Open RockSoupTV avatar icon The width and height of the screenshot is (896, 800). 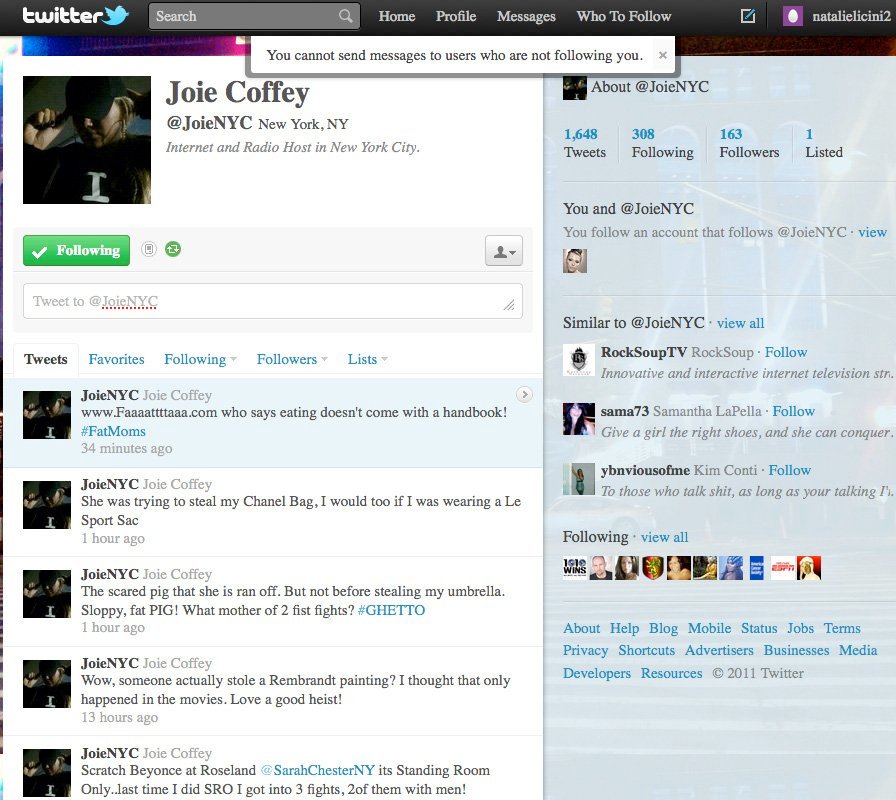pyautogui.click(x=579, y=360)
